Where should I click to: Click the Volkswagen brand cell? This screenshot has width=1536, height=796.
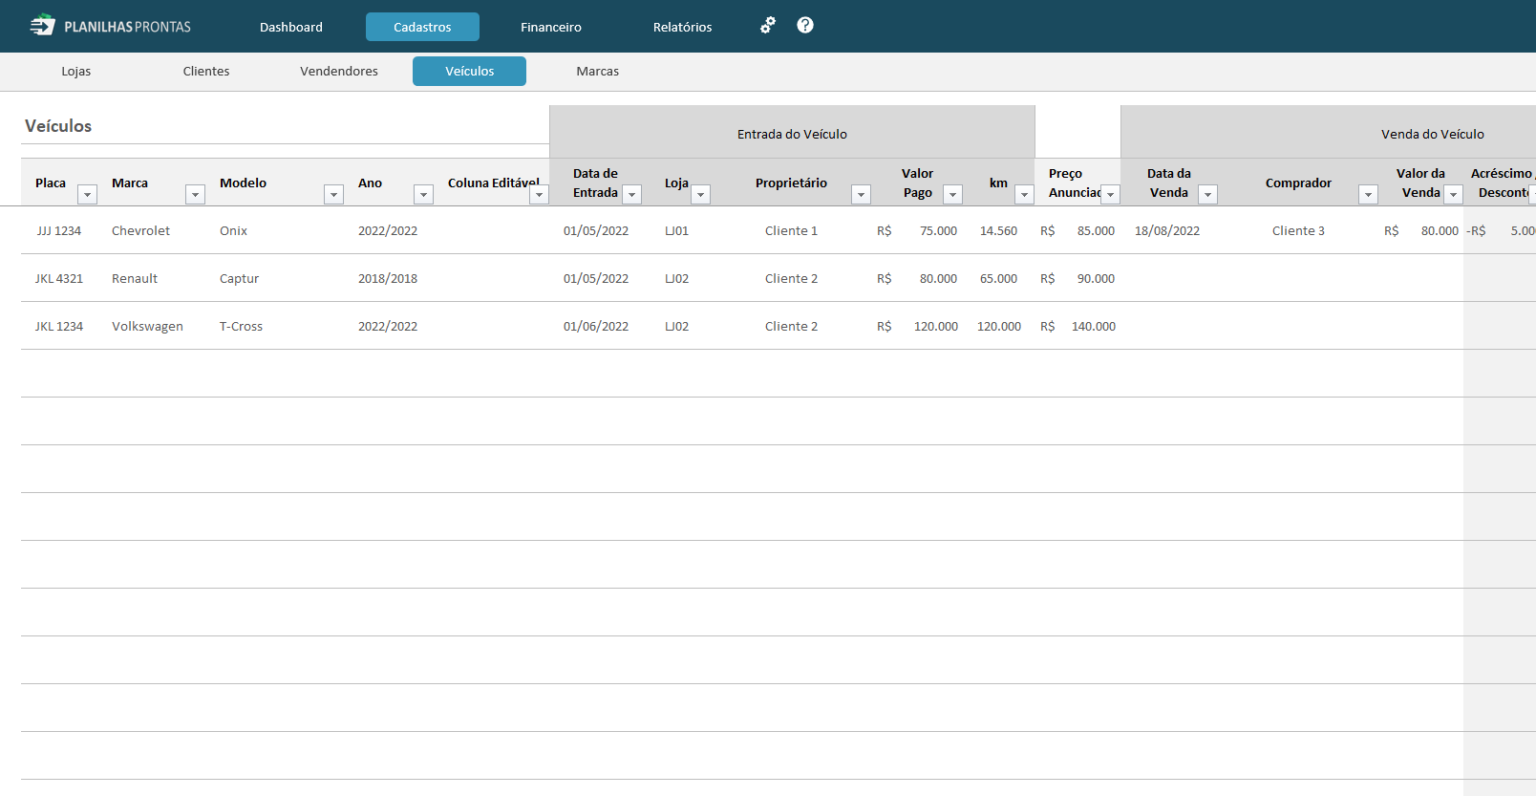(x=147, y=327)
